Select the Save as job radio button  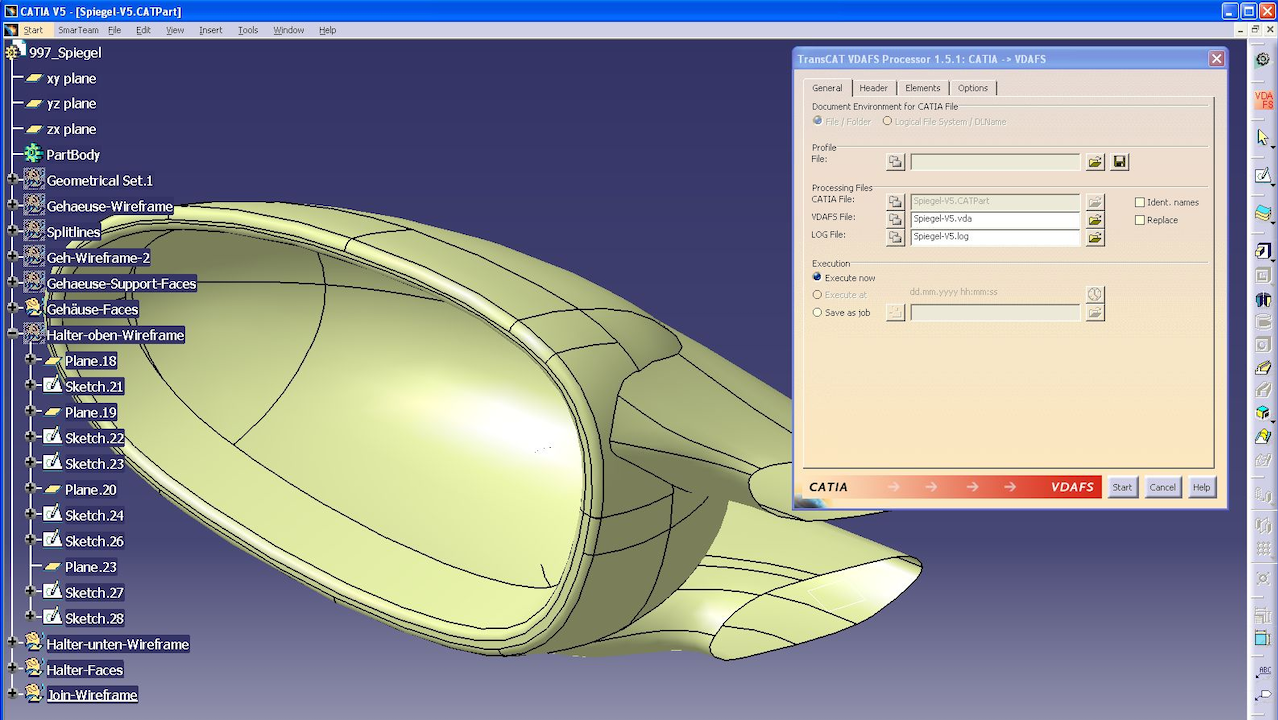click(817, 313)
